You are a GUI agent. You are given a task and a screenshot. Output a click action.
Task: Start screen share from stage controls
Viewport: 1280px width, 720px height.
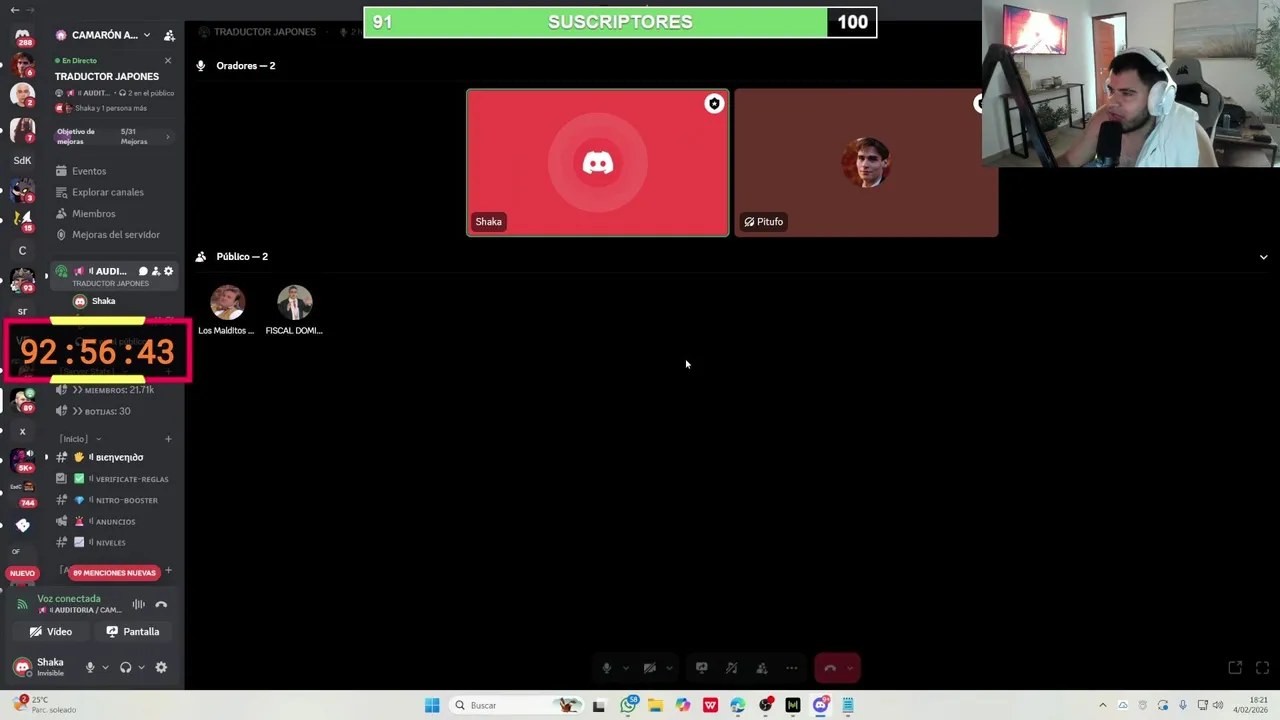(x=702, y=668)
